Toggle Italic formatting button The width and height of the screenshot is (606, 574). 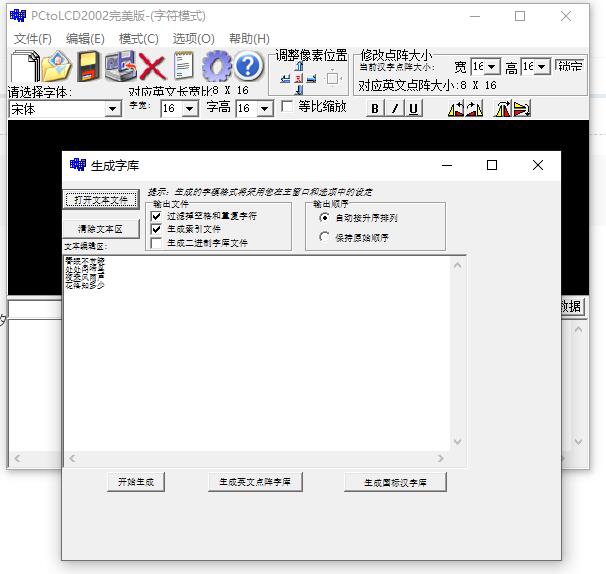point(394,109)
